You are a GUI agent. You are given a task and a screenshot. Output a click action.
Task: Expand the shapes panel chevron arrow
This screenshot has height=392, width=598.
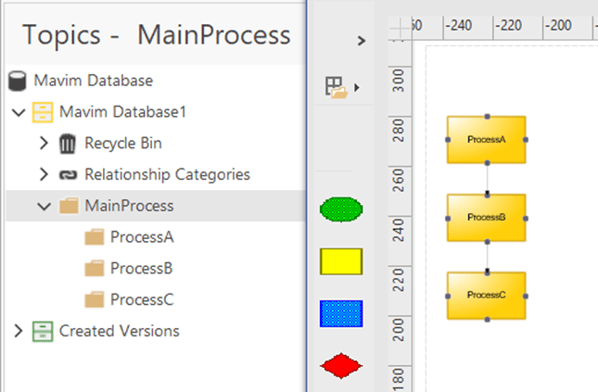(361, 40)
